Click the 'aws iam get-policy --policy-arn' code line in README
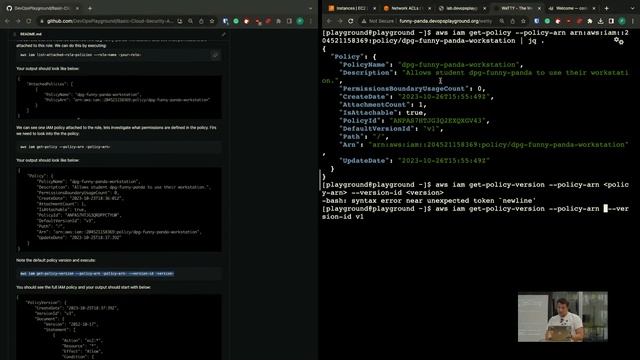This screenshot has height=360, width=640. coord(65,147)
